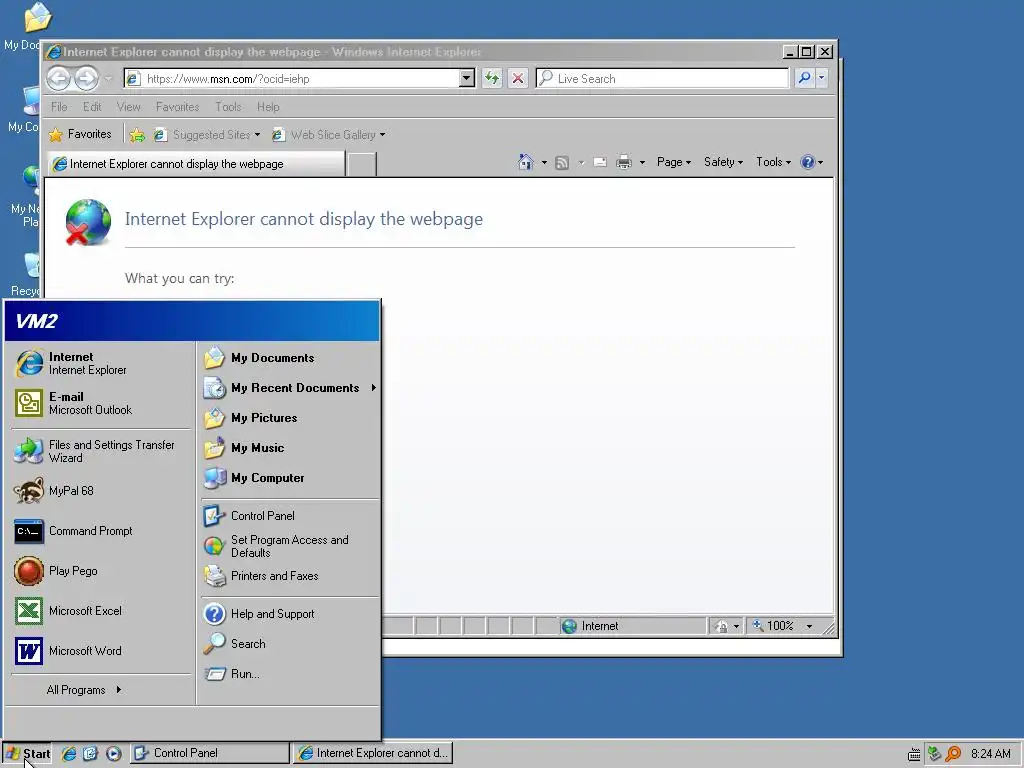The image size is (1024, 768).
Task: Click the Home icon in command bar
Action: pyautogui.click(x=526, y=162)
